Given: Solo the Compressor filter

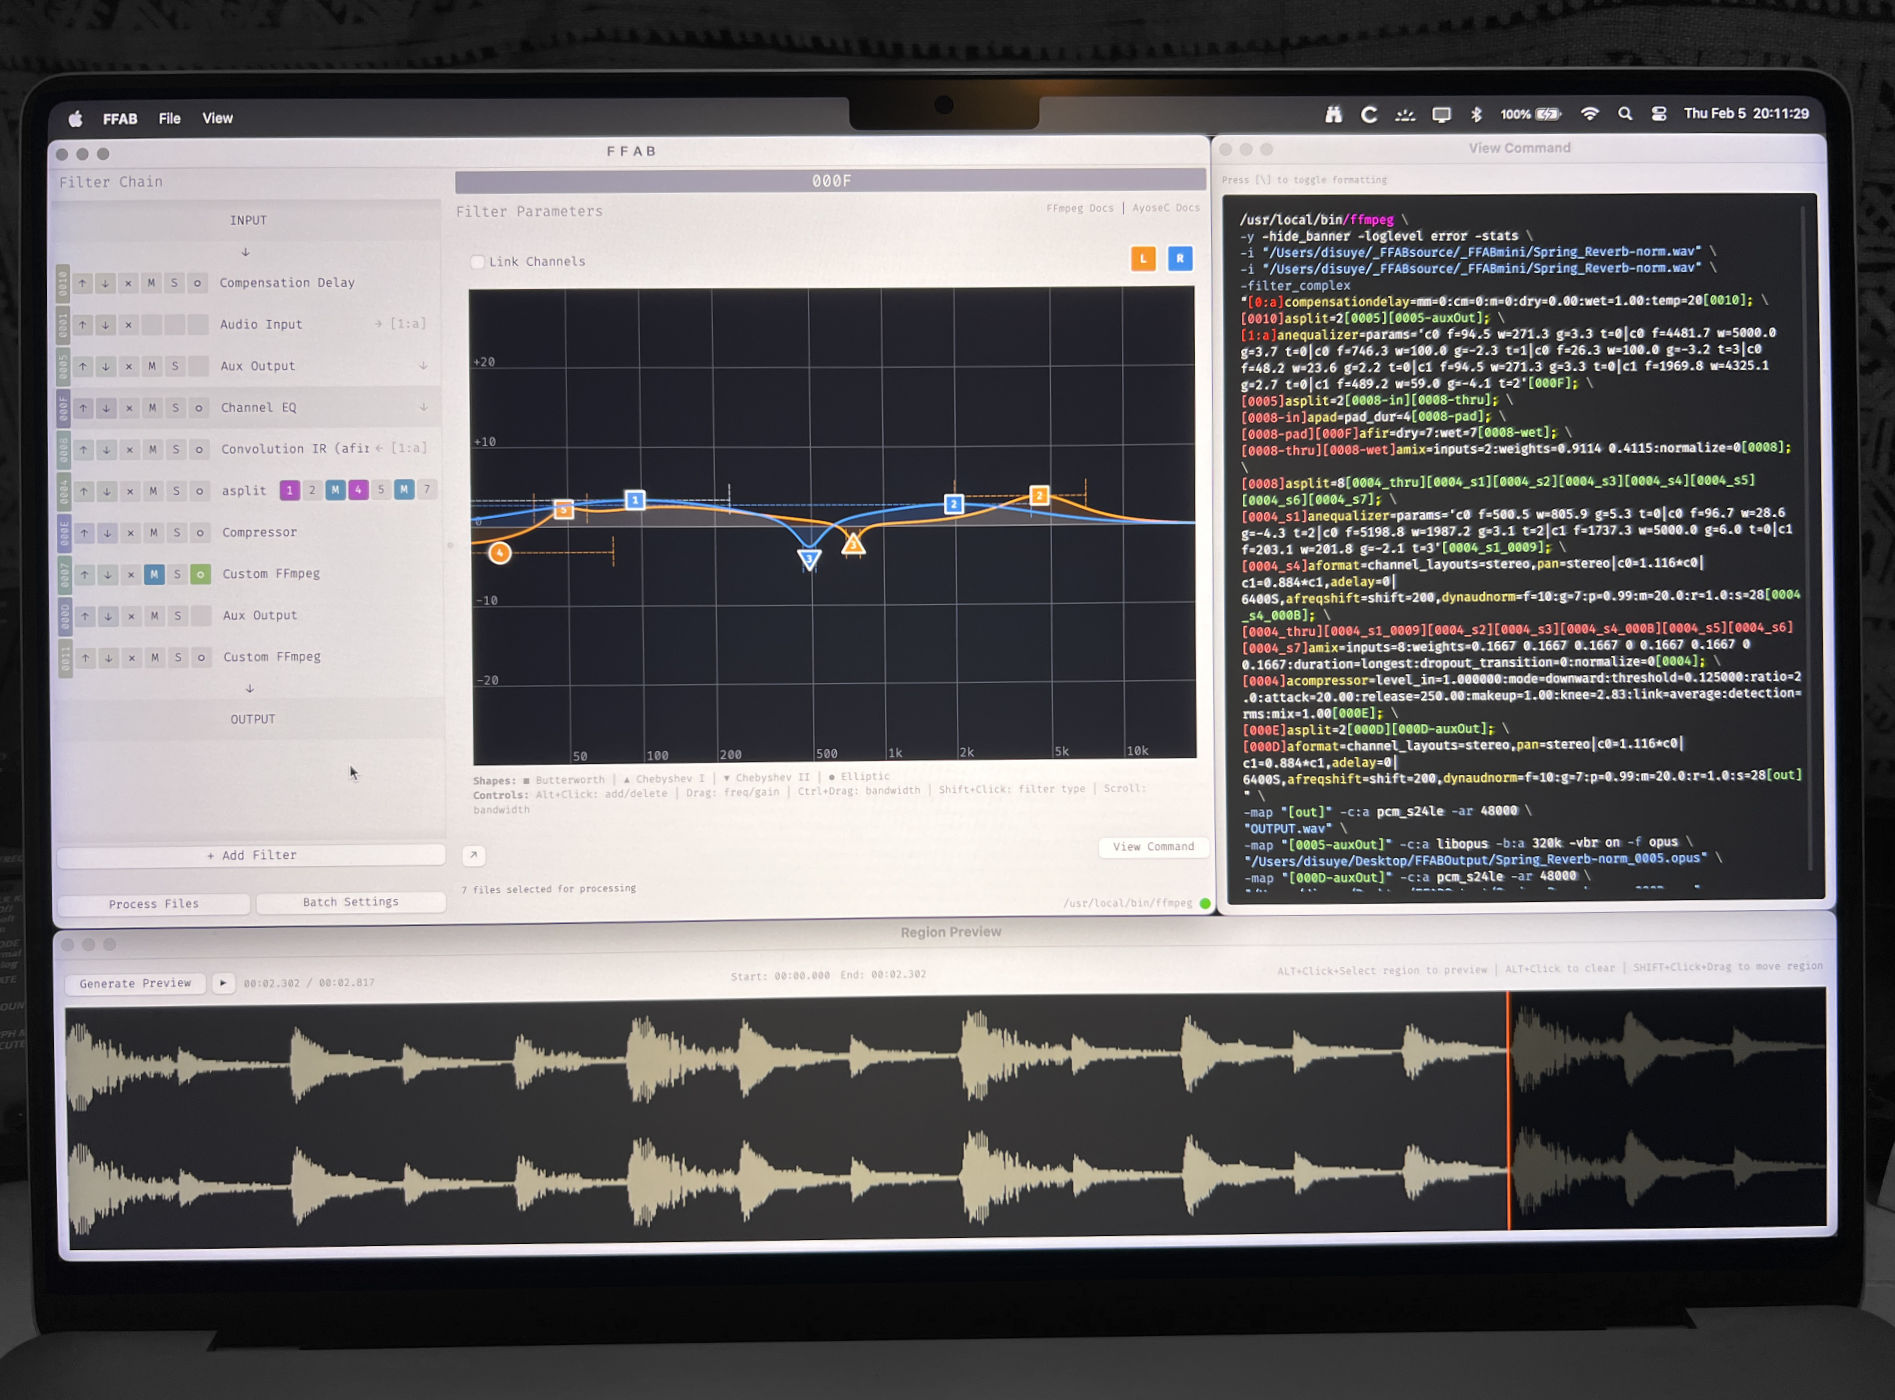Looking at the screenshot, I should click(x=177, y=533).
